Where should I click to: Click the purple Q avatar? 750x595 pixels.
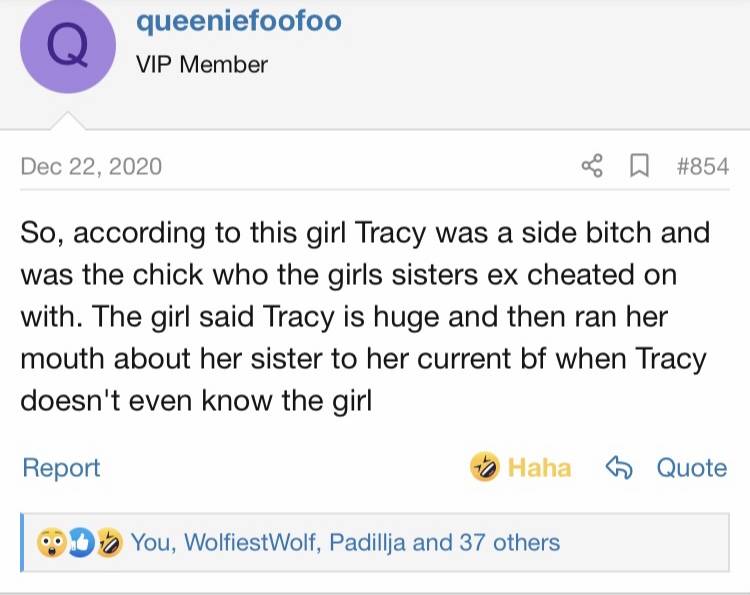[x=68, y=45]
